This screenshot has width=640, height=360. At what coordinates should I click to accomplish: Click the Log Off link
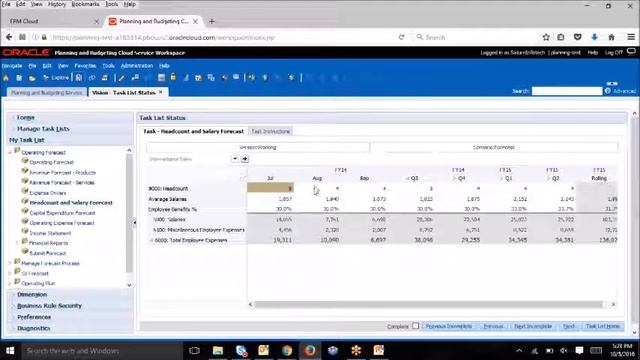[613, 53]
